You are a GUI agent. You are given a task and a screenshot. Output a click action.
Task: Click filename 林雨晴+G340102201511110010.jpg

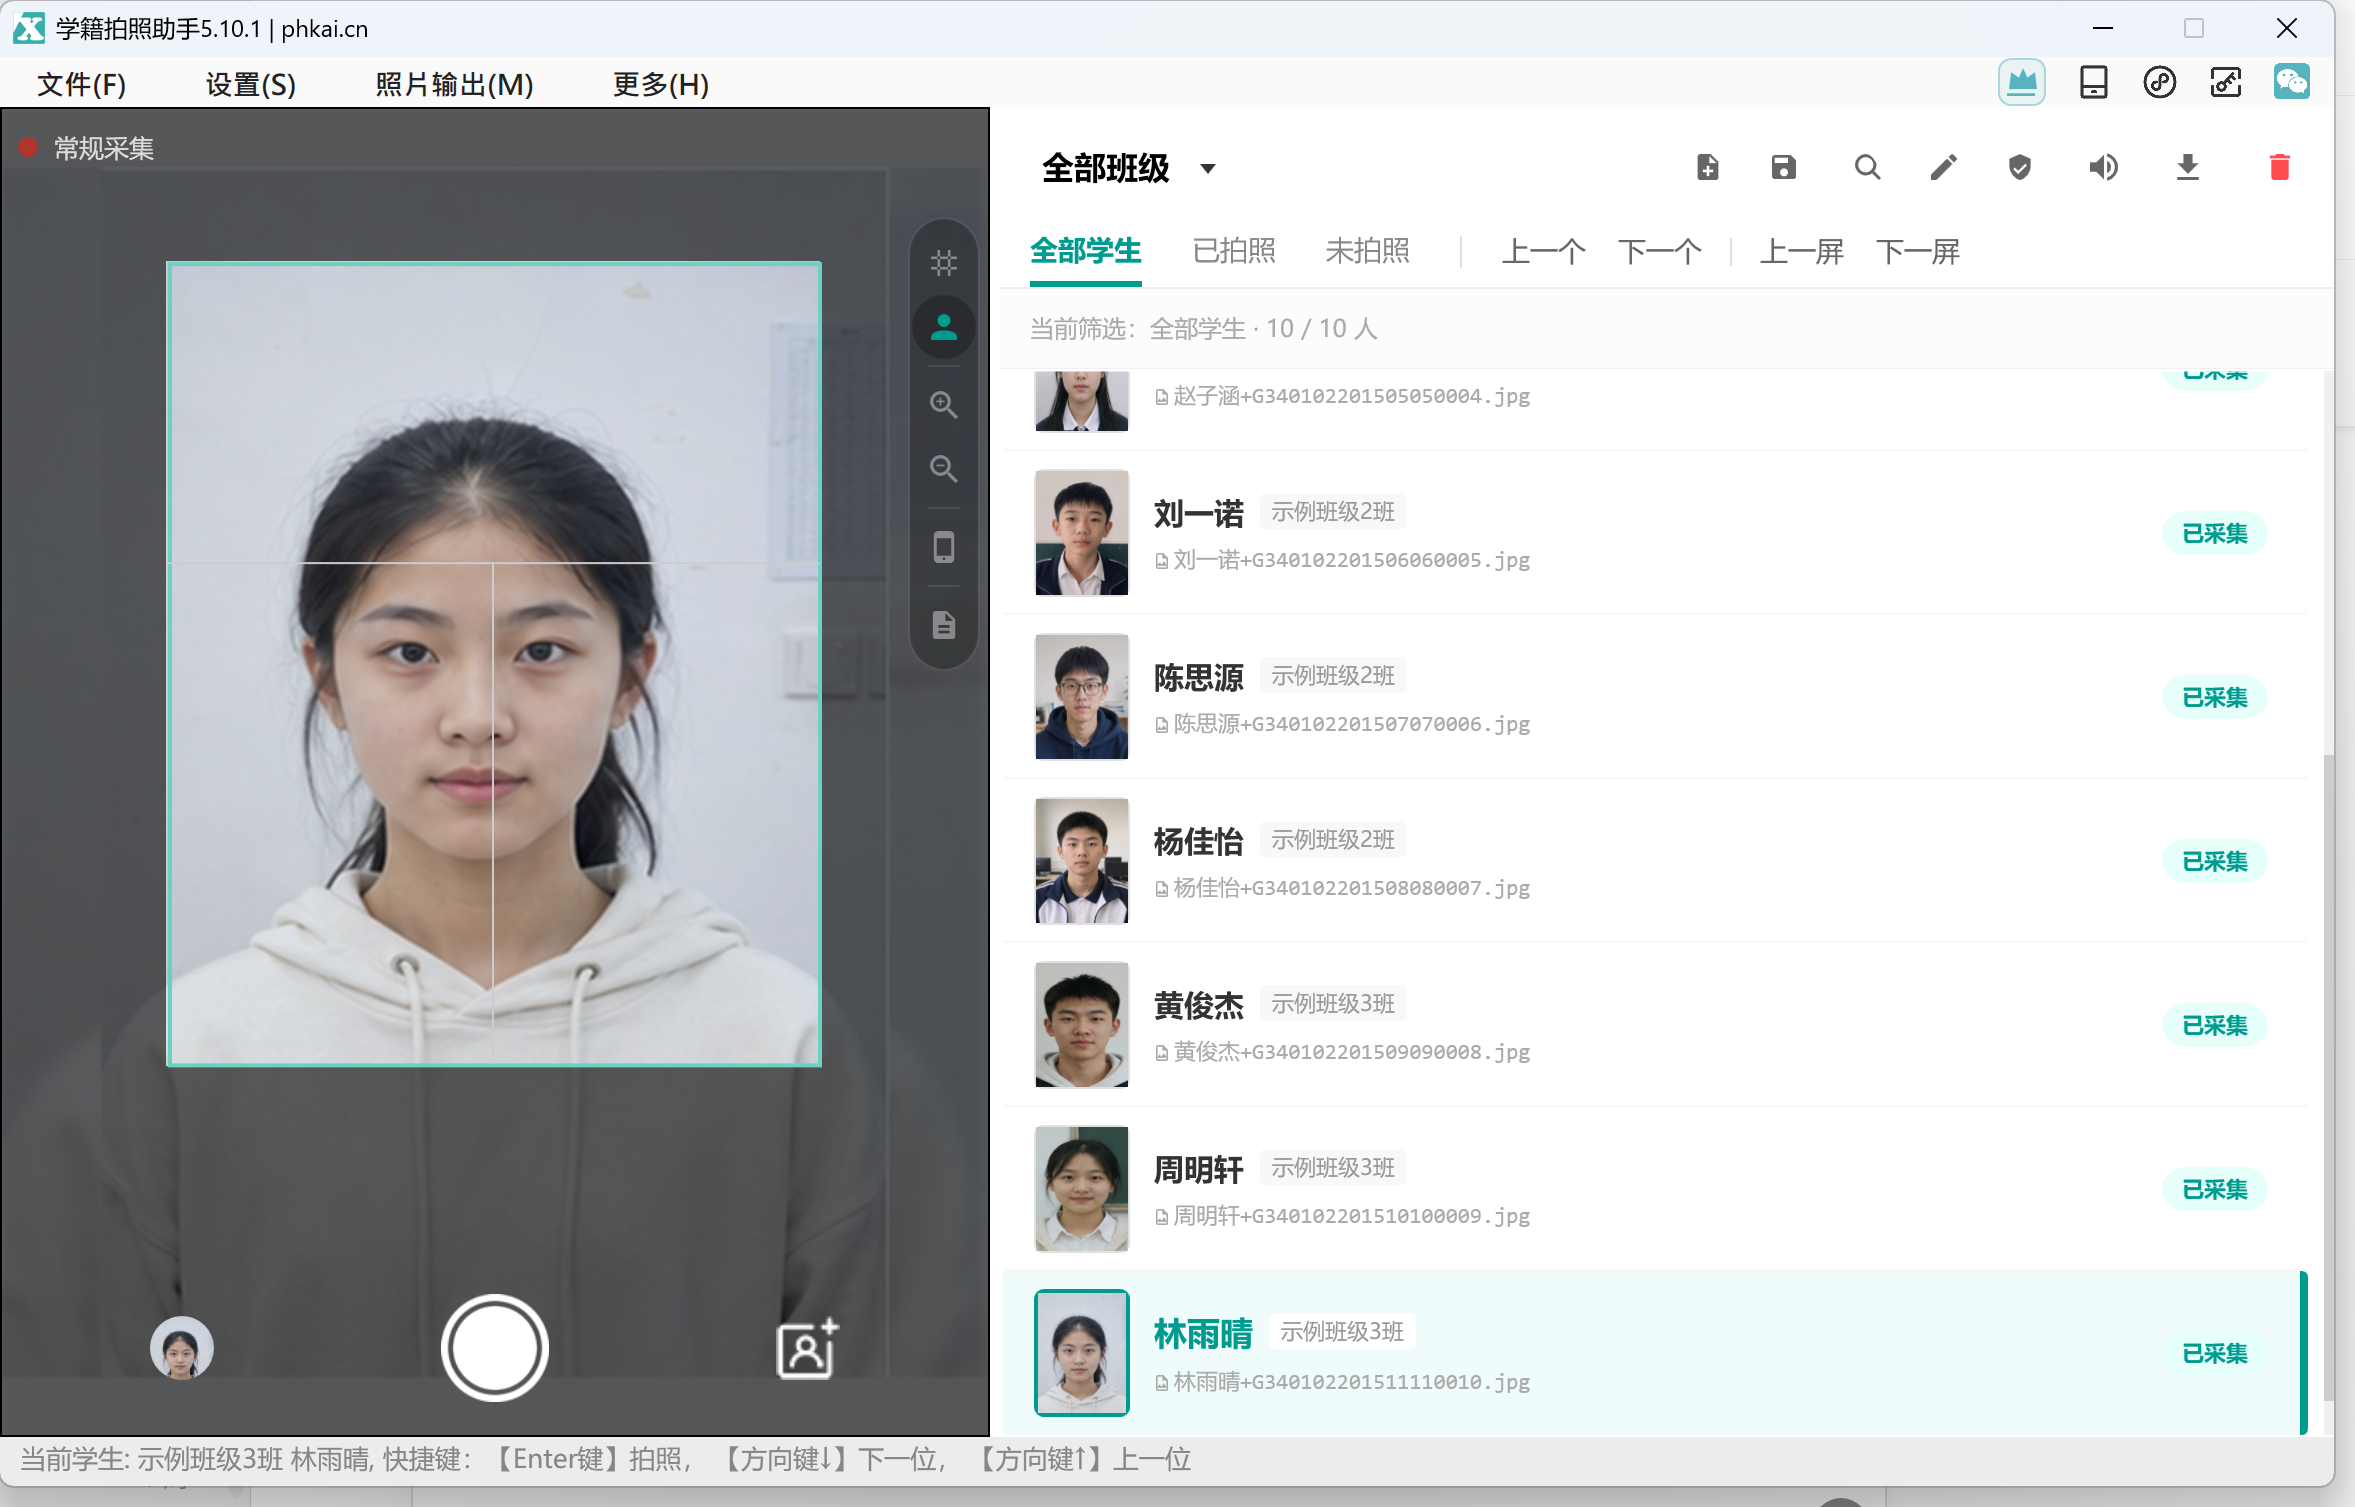[1351, 1382]
